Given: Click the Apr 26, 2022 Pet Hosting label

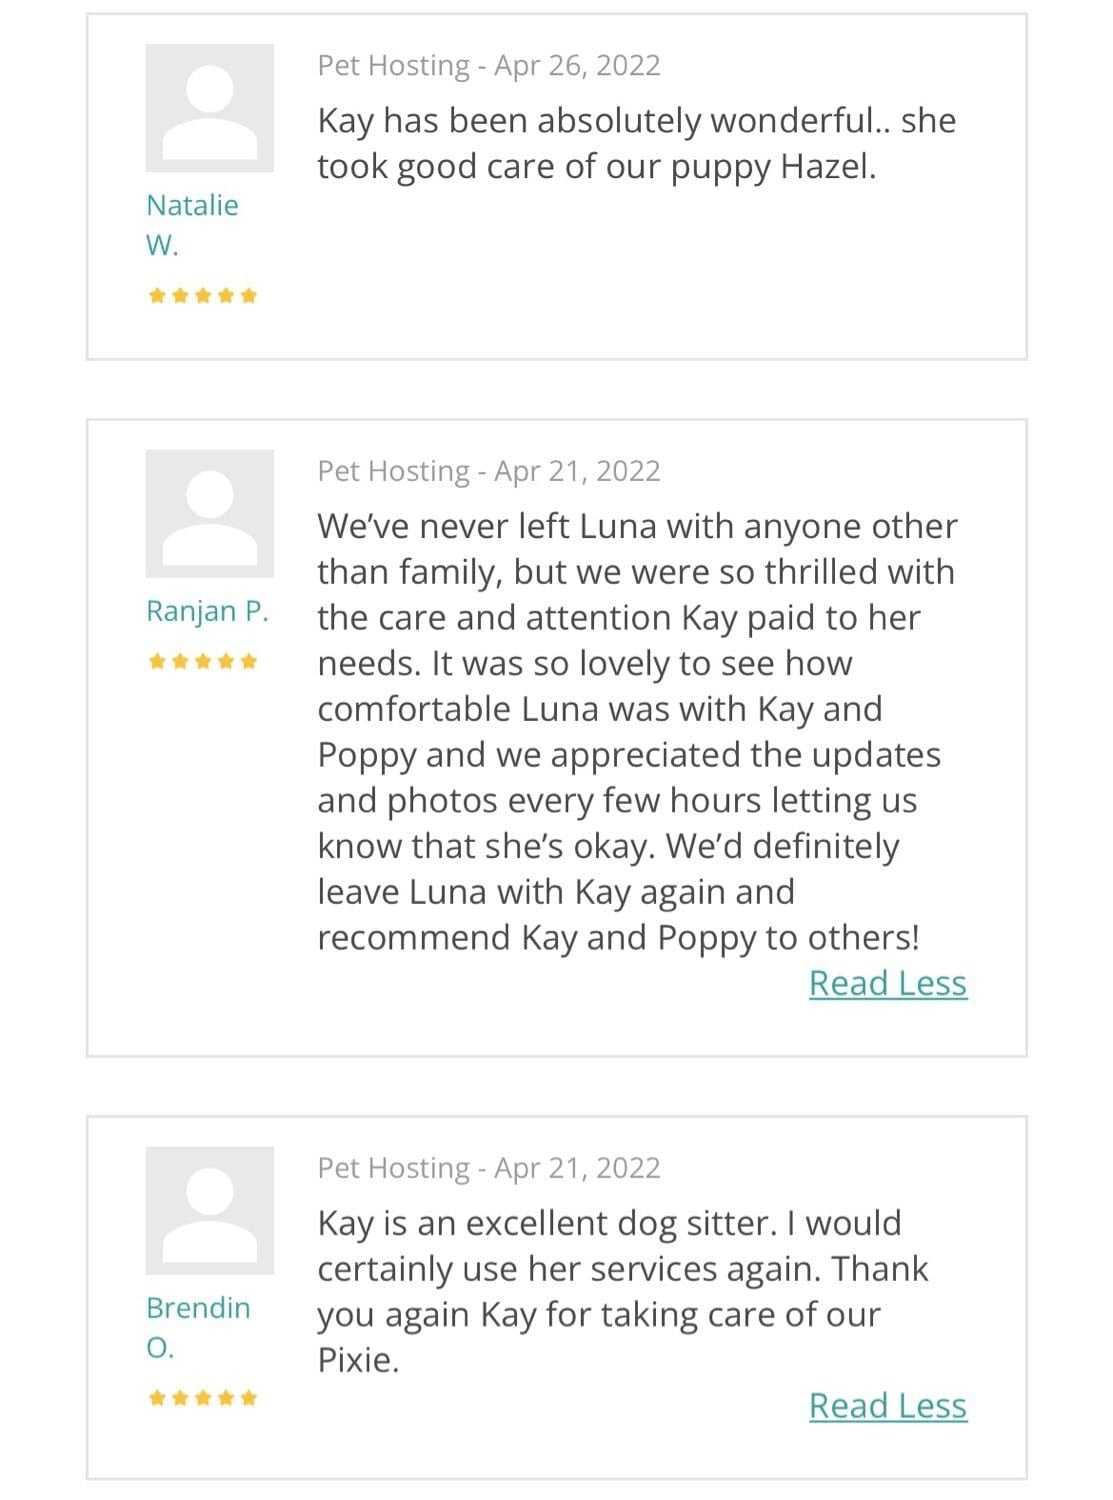Looking at the screenshot, I should (489, 66).
